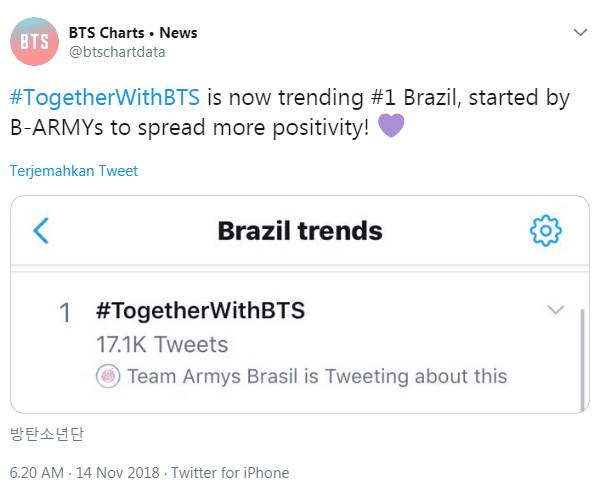Open BTS Charts • News display name
Image resolution: width=599 pixels, height=489 pixels.
(133, 33)
